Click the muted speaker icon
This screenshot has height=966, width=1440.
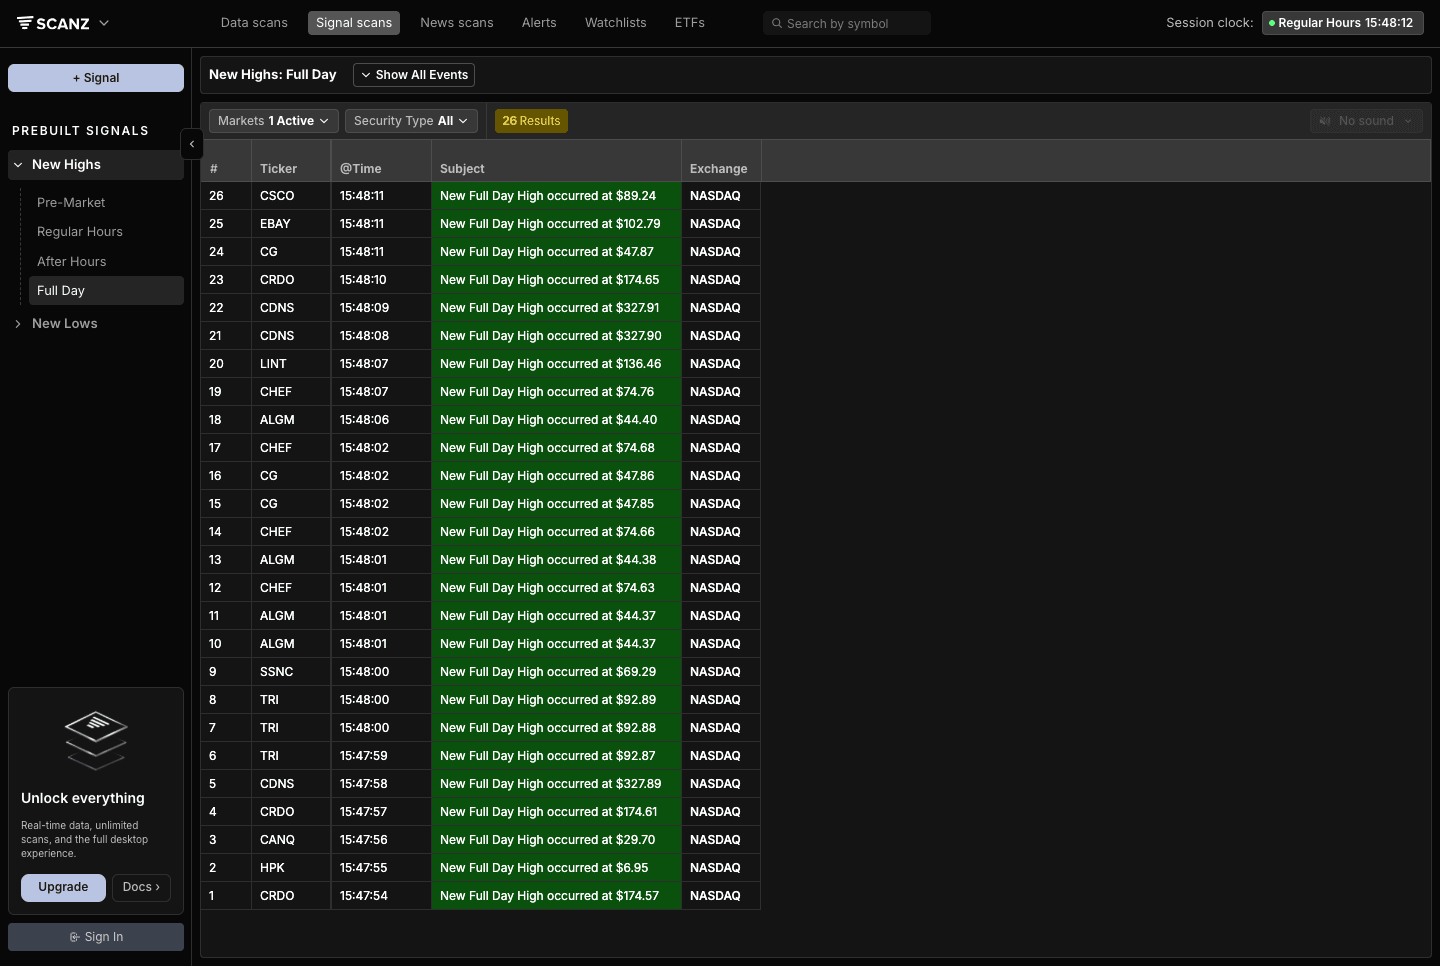[1325, 121]
